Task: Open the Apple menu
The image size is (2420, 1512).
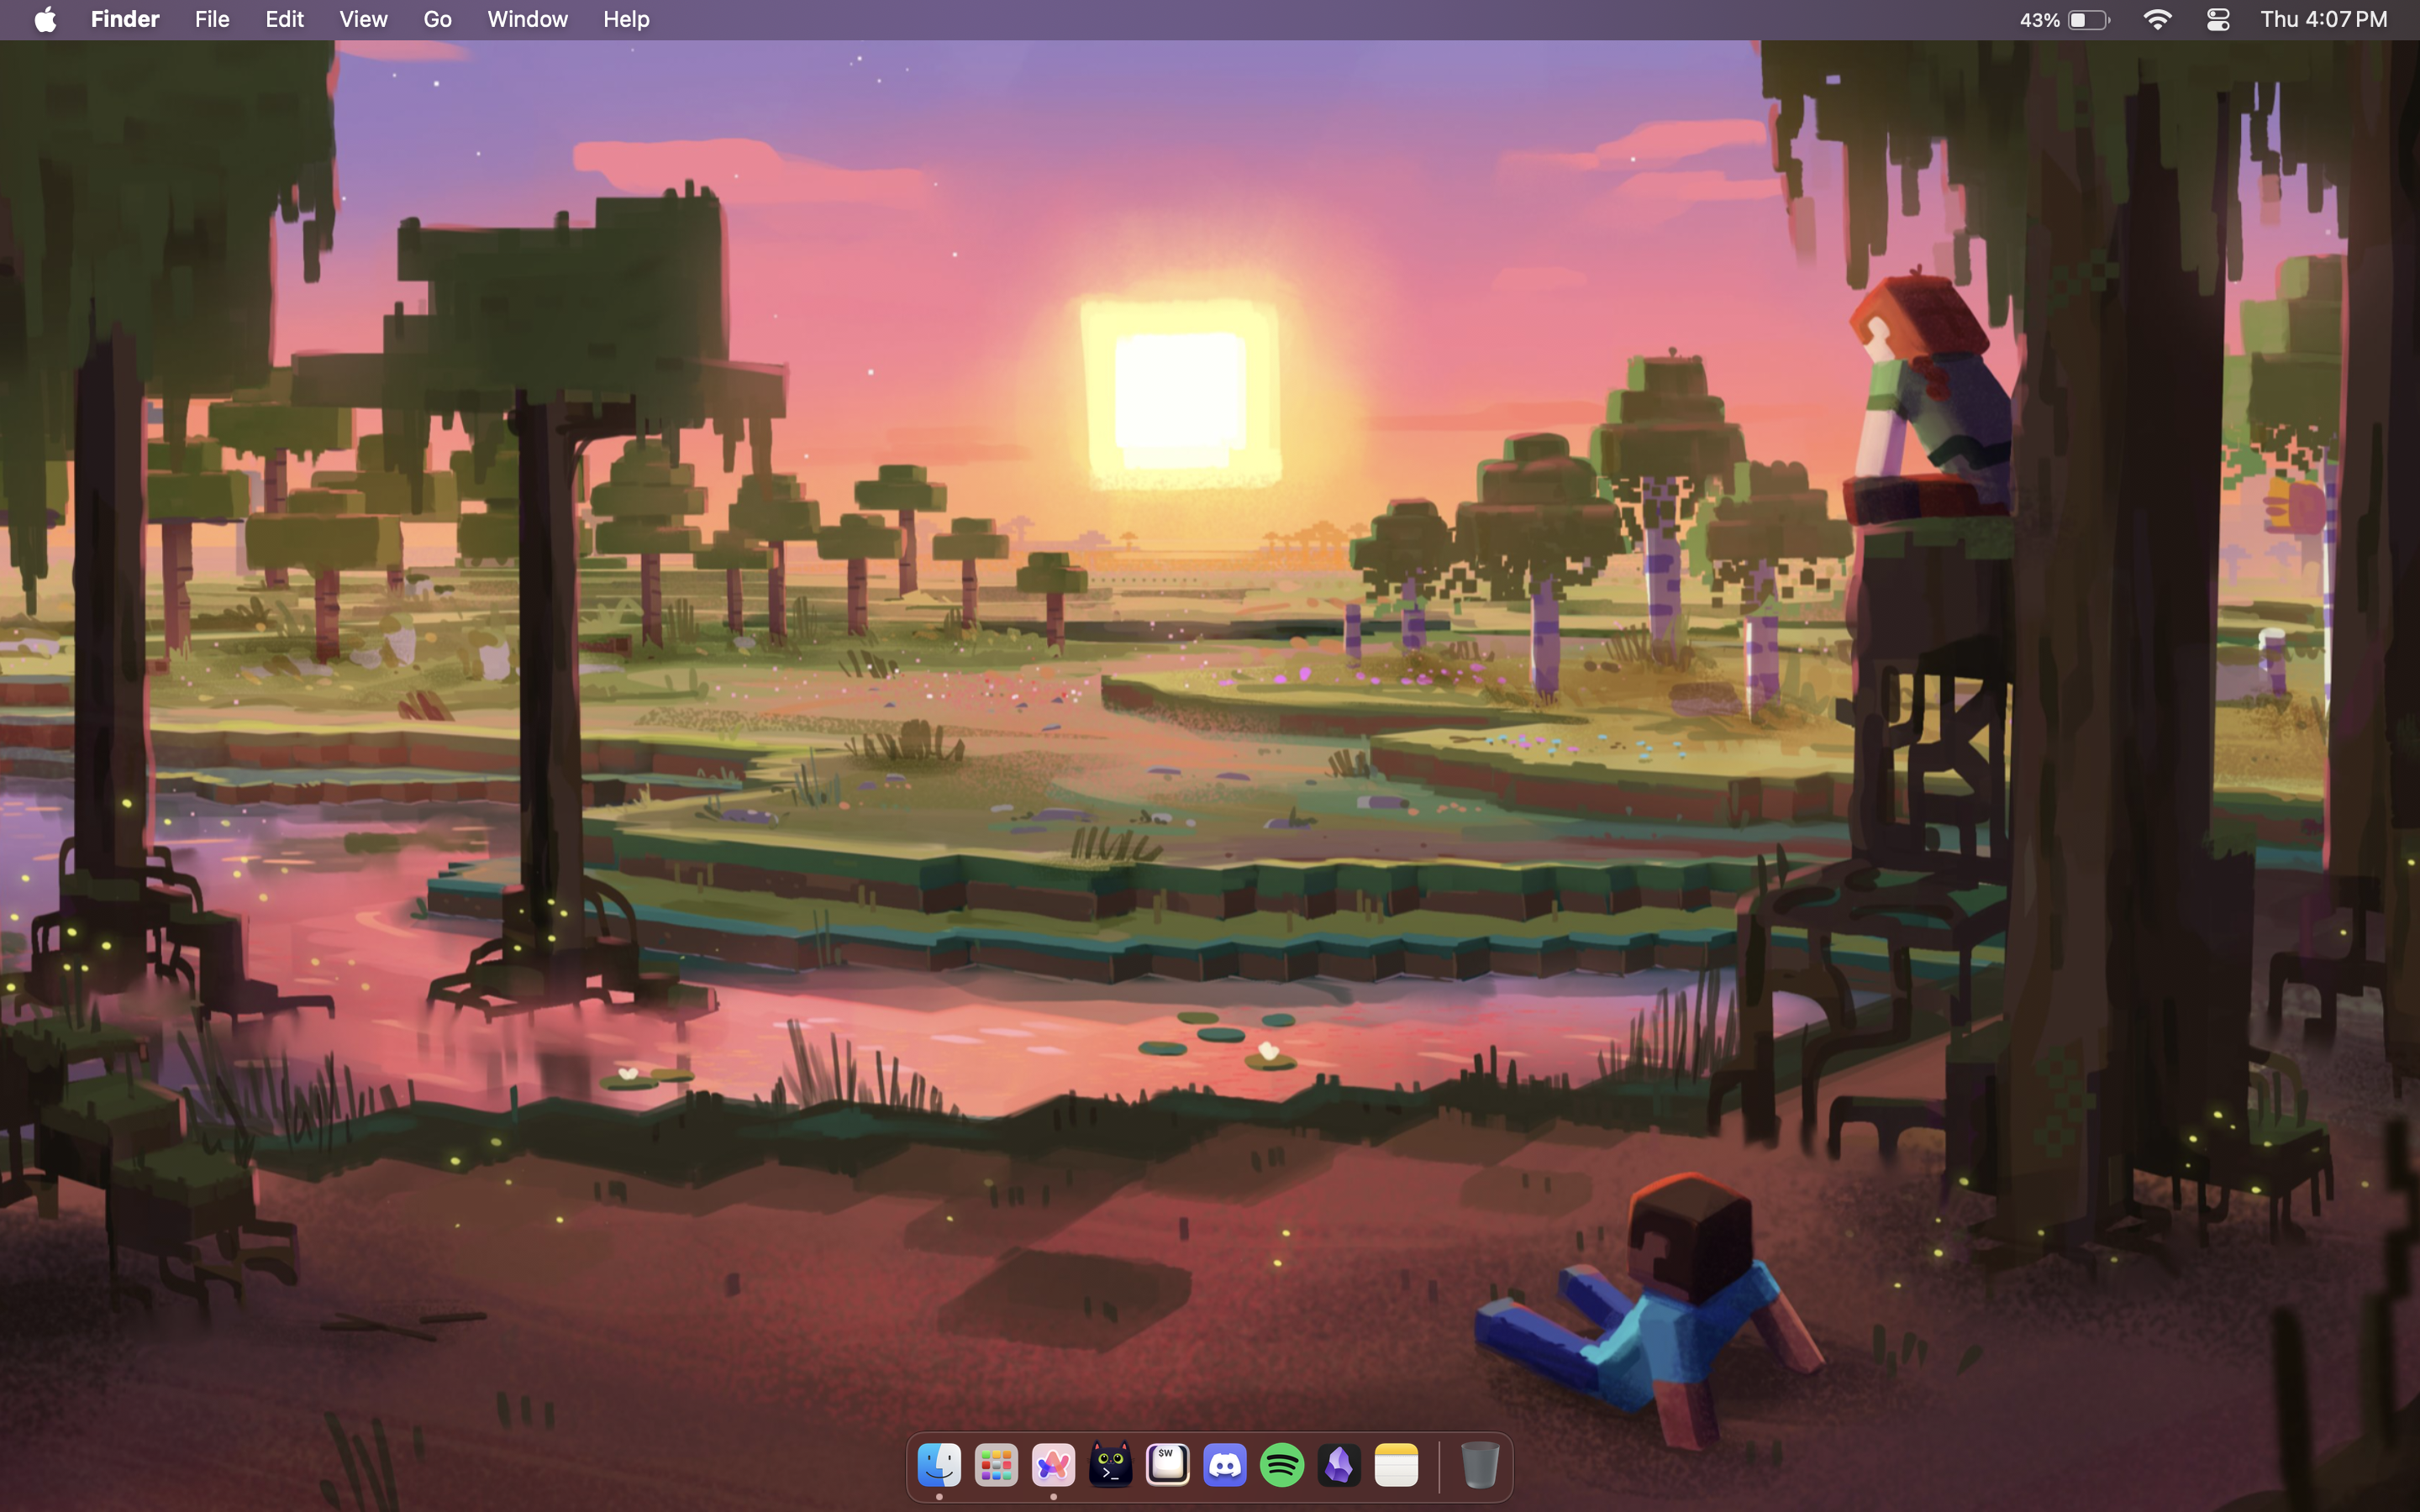Action: [x=45, y=20]
